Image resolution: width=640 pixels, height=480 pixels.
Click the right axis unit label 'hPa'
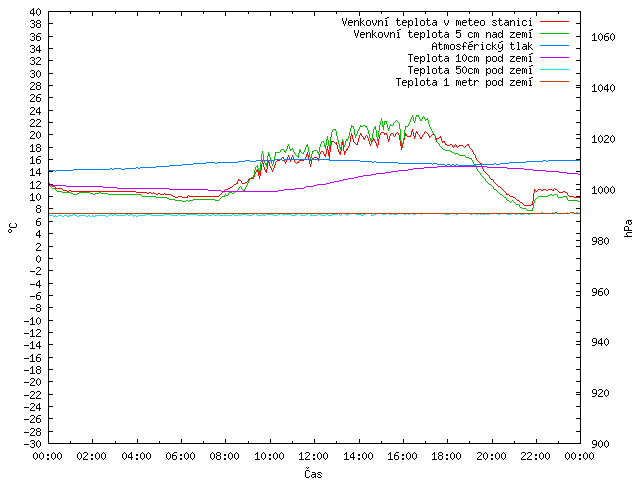tap(628, 228)
